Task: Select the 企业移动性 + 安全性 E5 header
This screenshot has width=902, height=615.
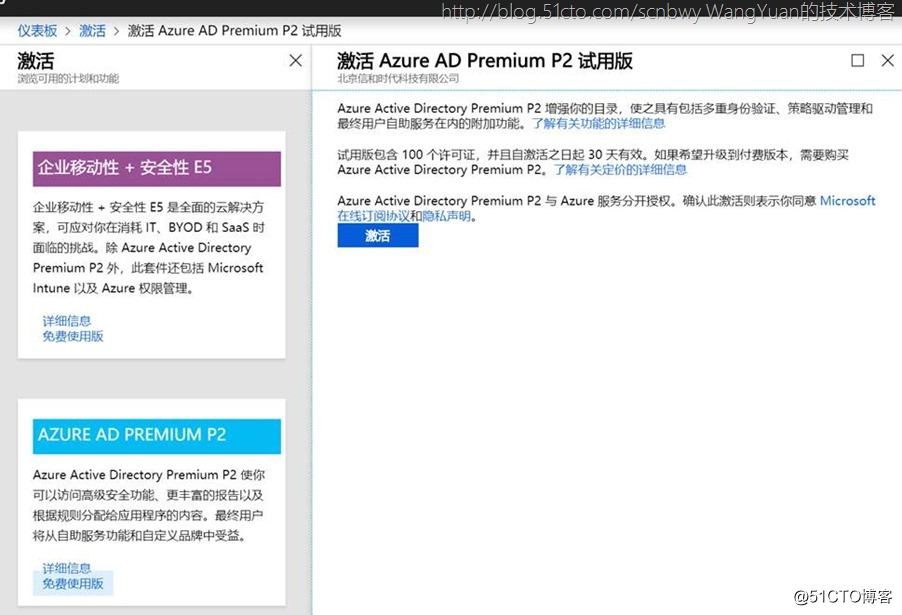Action: click(156, 169)
